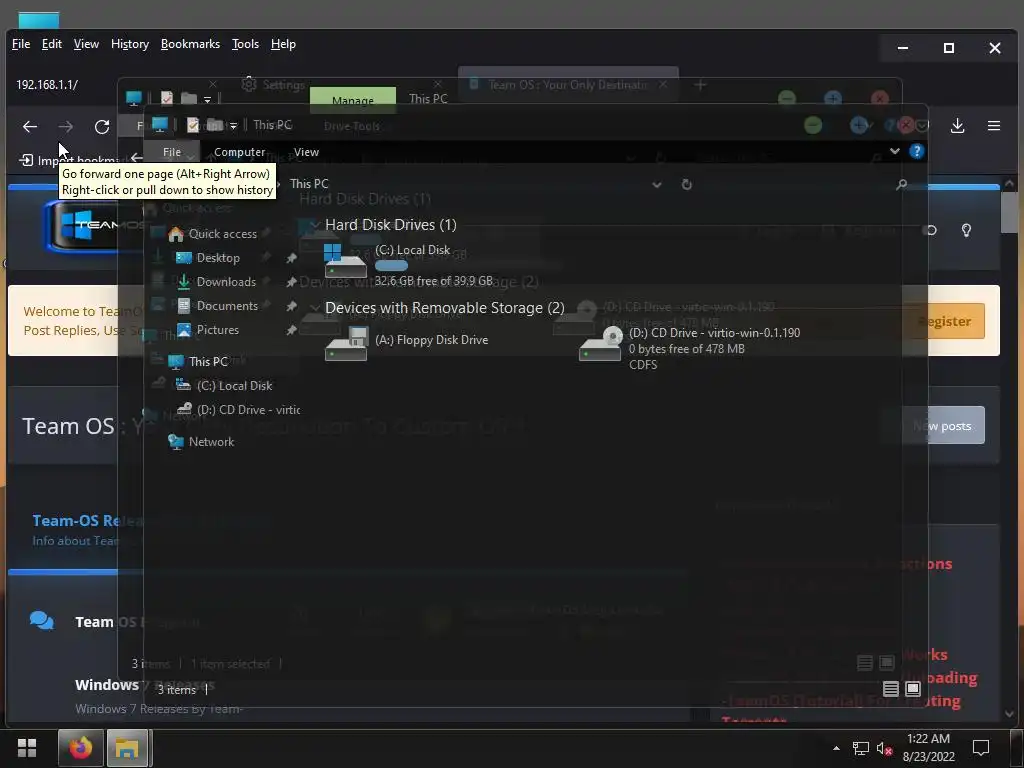This screenshot has height=768, width=1024.
Task: Open the Firefox History menu
Action: click(130, 44)
